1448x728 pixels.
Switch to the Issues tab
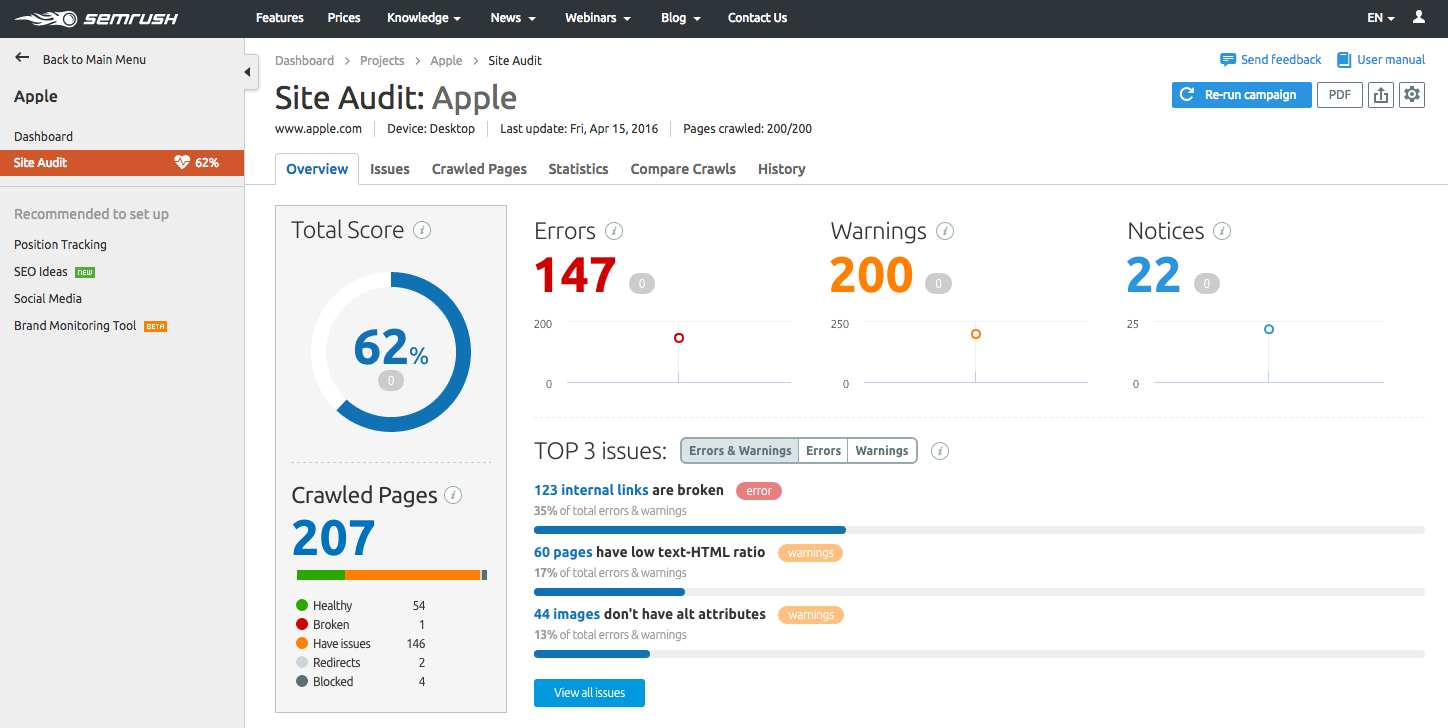tap(390, 169)
